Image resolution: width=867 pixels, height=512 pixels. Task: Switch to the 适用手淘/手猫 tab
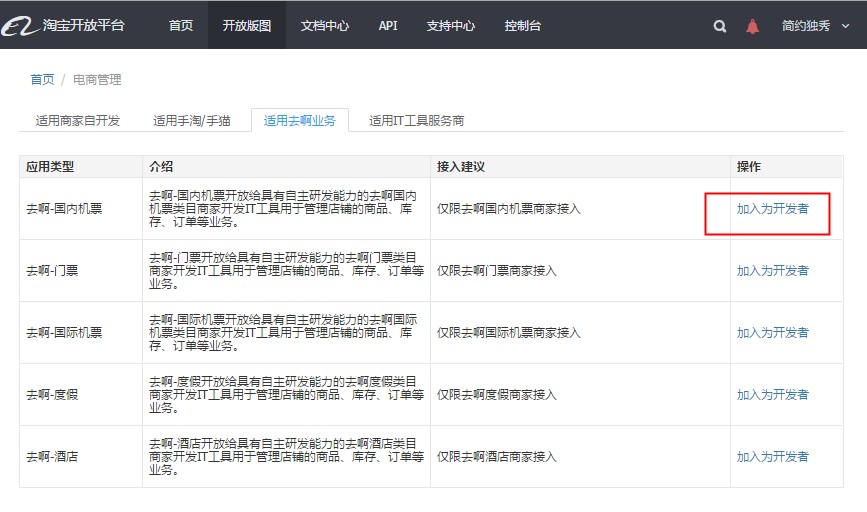[192, 121]
